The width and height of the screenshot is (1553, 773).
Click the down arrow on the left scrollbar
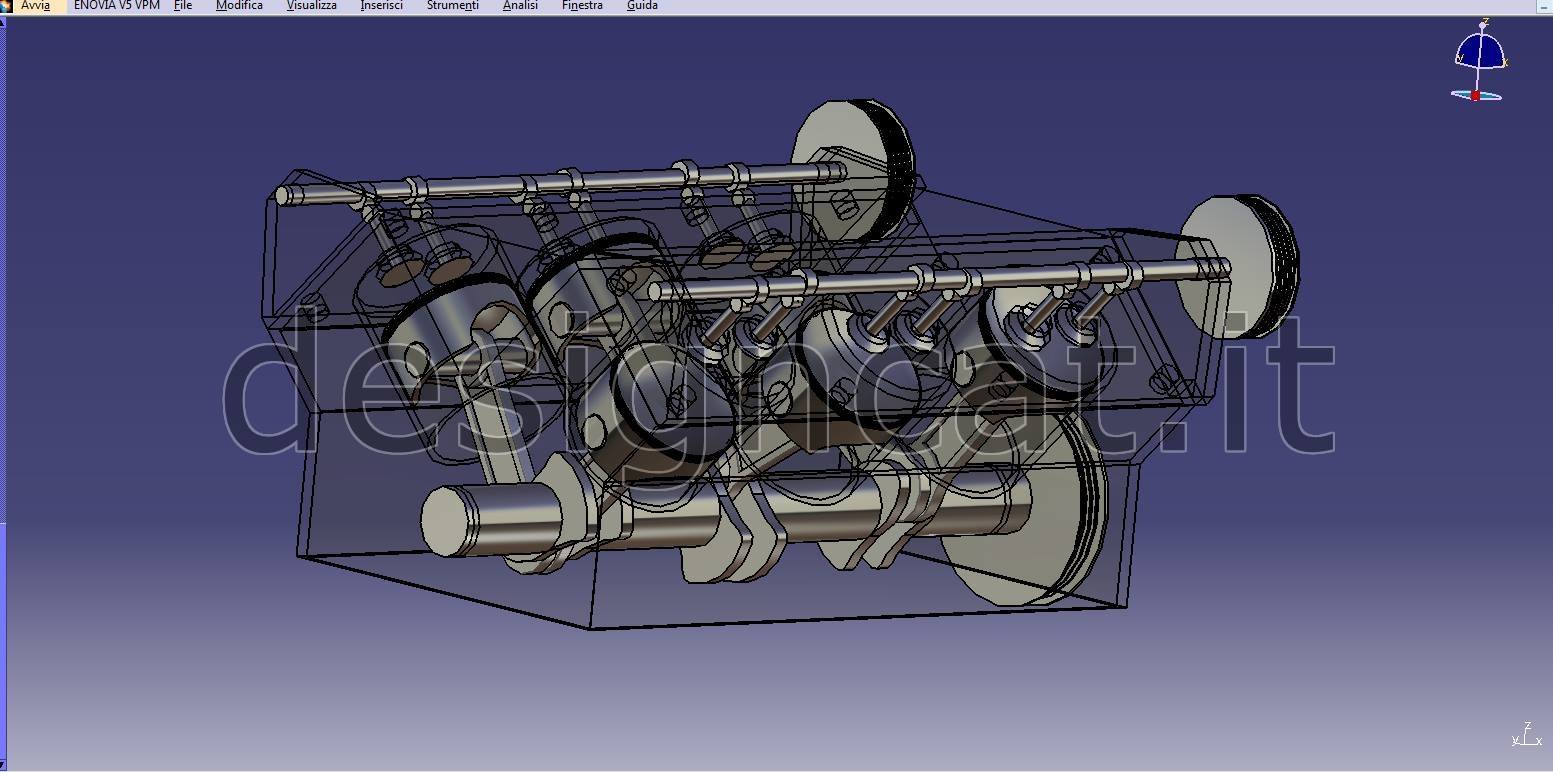[x=3, y=765]
